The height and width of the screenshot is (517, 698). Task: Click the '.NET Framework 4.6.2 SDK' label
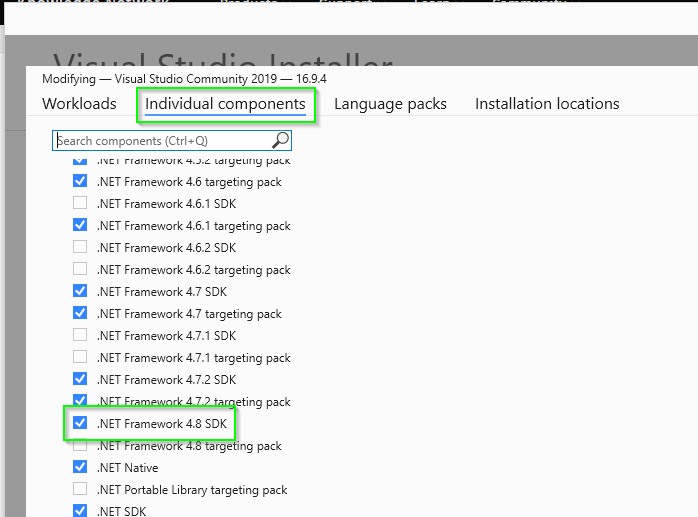tap(166, 248)
